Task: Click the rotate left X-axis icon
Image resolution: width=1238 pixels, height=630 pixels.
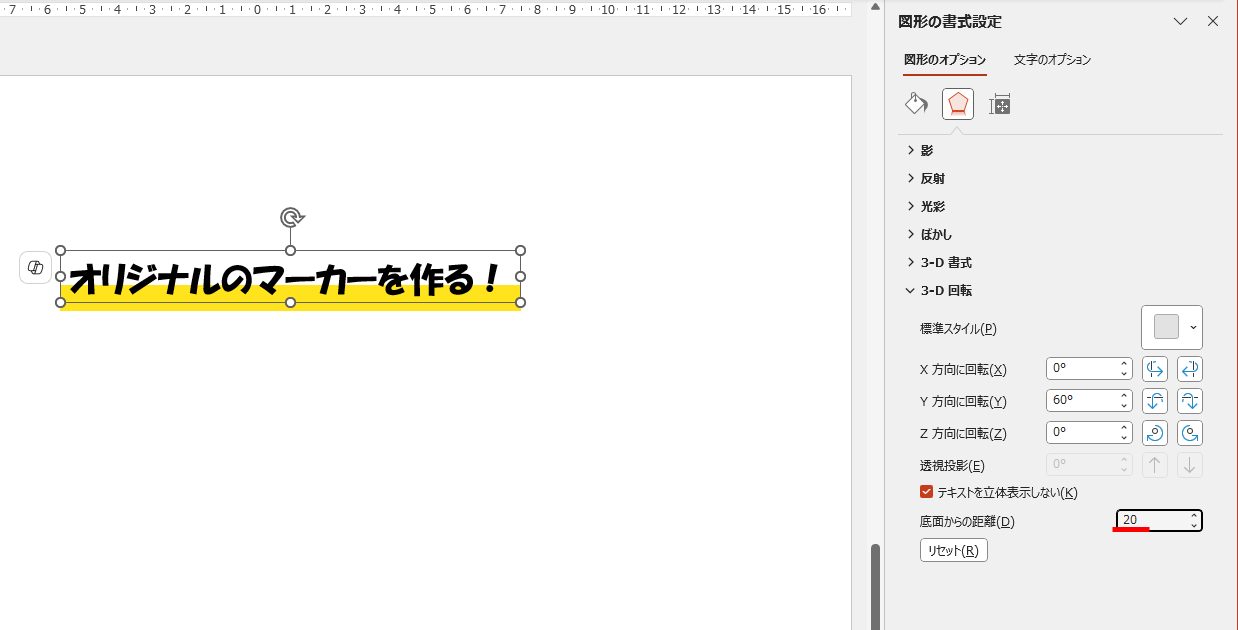Action: [1155, 369]
